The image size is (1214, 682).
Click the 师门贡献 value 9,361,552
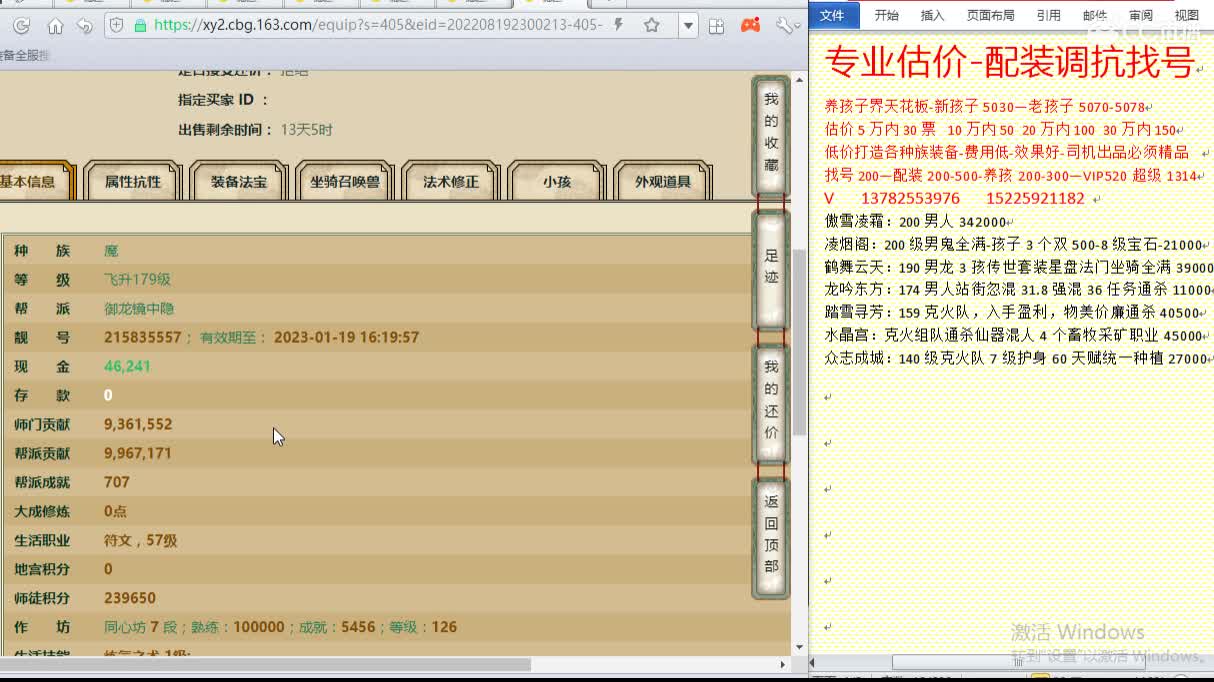[138, 424]
